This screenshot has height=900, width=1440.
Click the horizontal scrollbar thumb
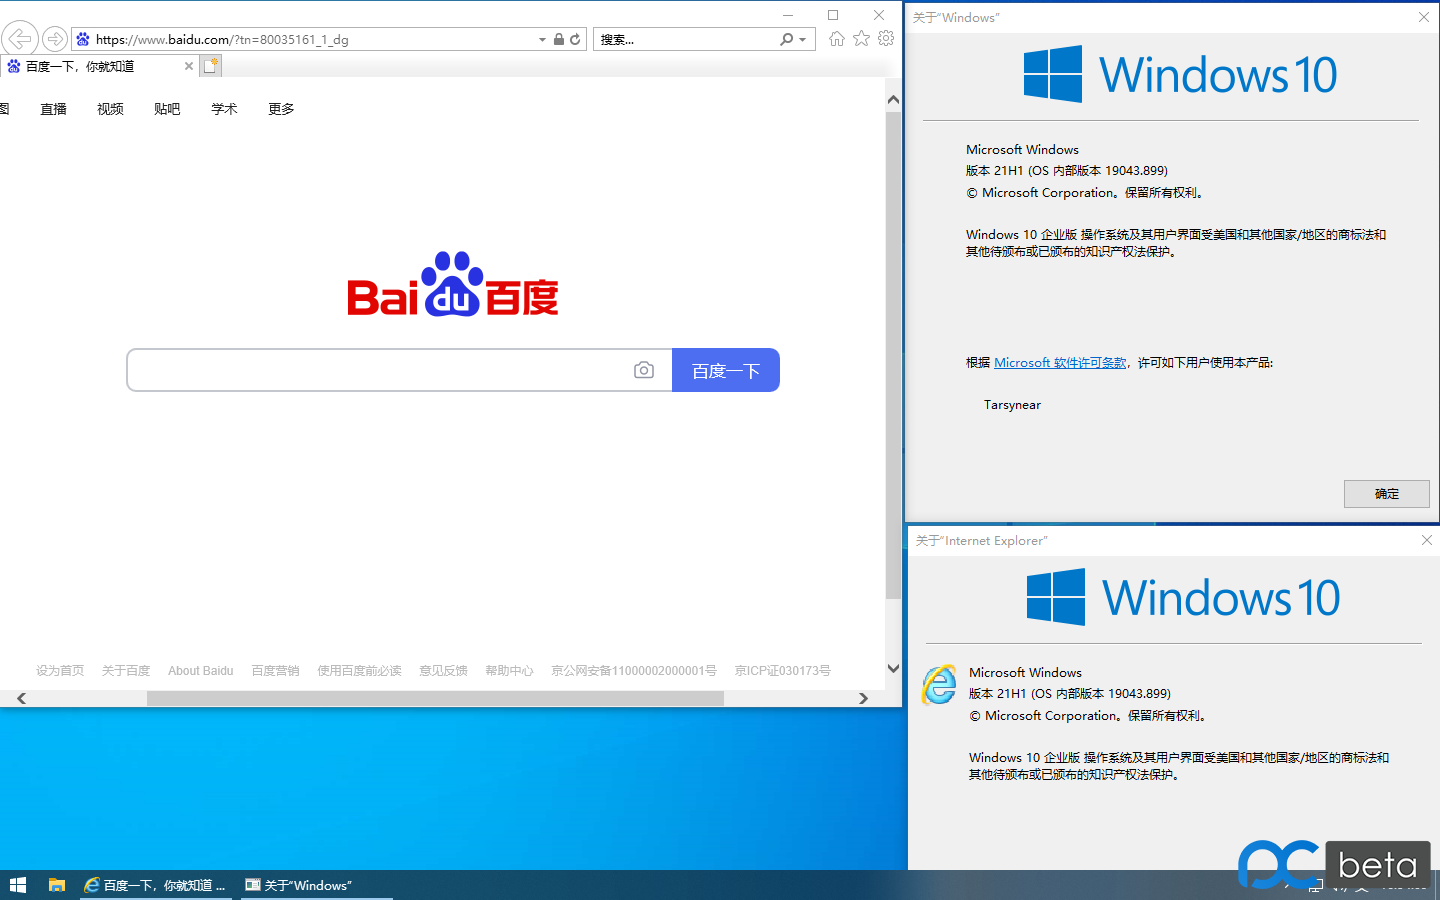[435, 698]
